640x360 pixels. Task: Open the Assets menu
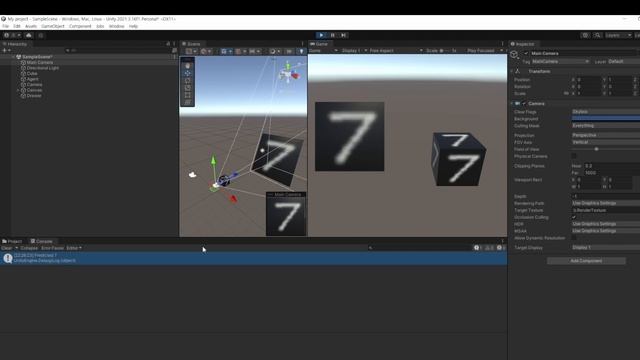coord(31,26)
